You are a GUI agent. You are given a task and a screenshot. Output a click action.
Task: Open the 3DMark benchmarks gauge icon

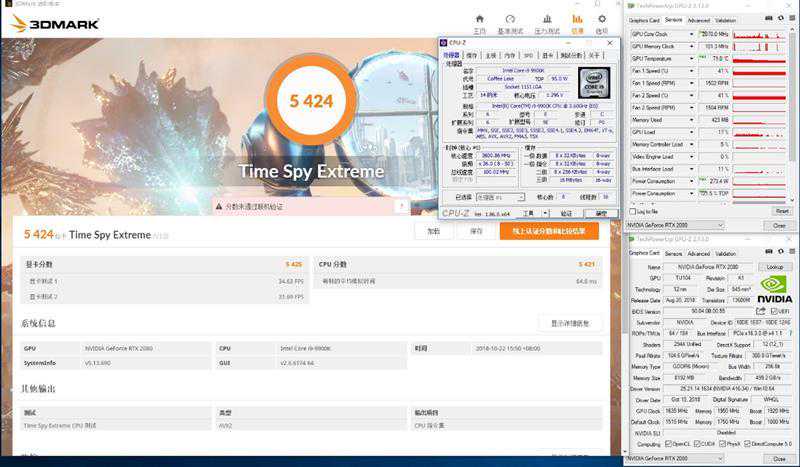[511, 22]
